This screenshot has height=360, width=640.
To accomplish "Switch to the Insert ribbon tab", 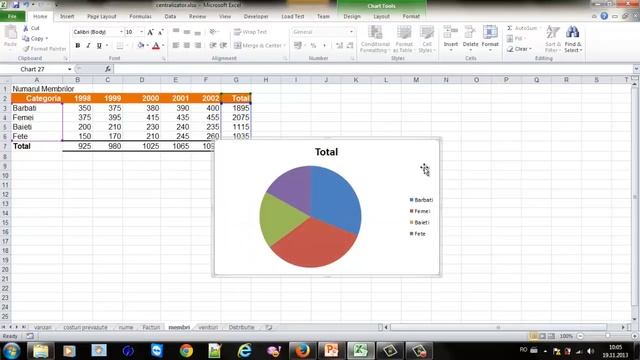I will pyautogui.click(x=67, y=16).
